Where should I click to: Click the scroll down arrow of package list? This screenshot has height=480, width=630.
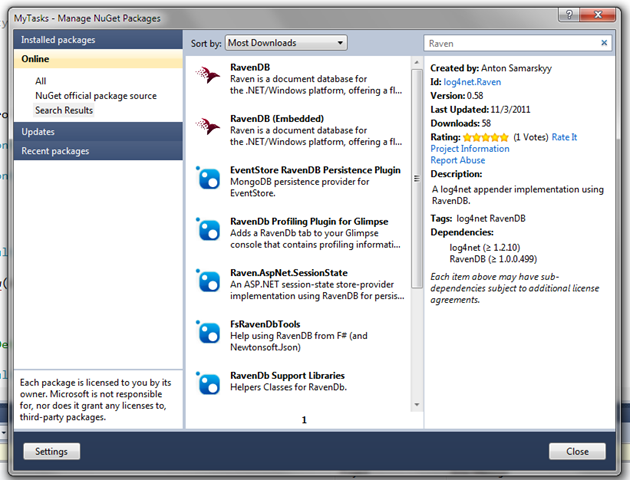(x=417, y=404)
